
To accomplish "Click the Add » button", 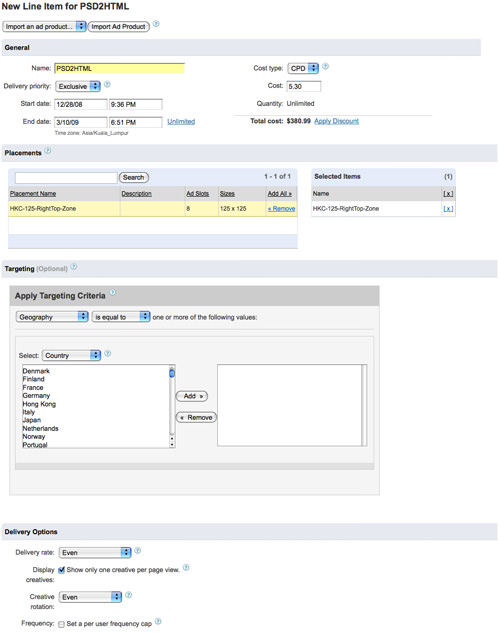I will pyautogui.click(x=192, y=396).
